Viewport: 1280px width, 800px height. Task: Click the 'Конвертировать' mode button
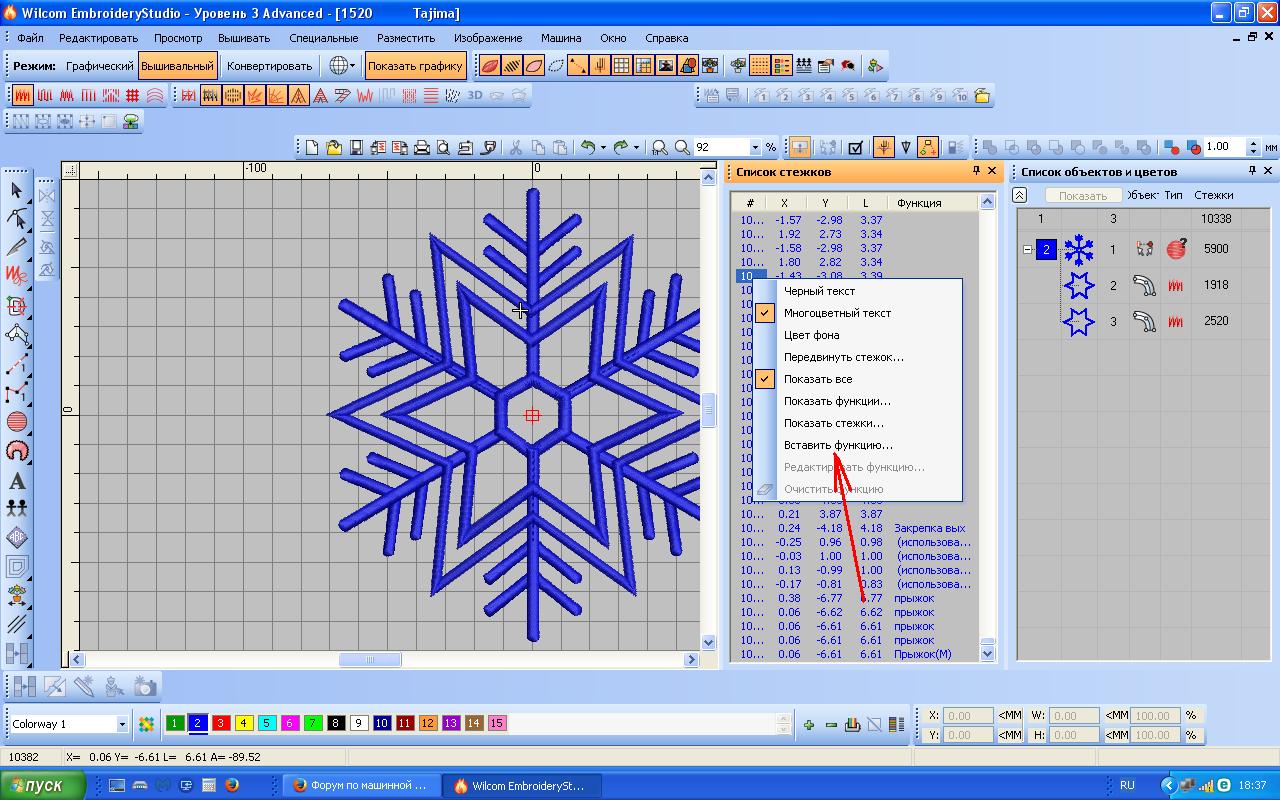pyautogui.click(x=269, y=66)
